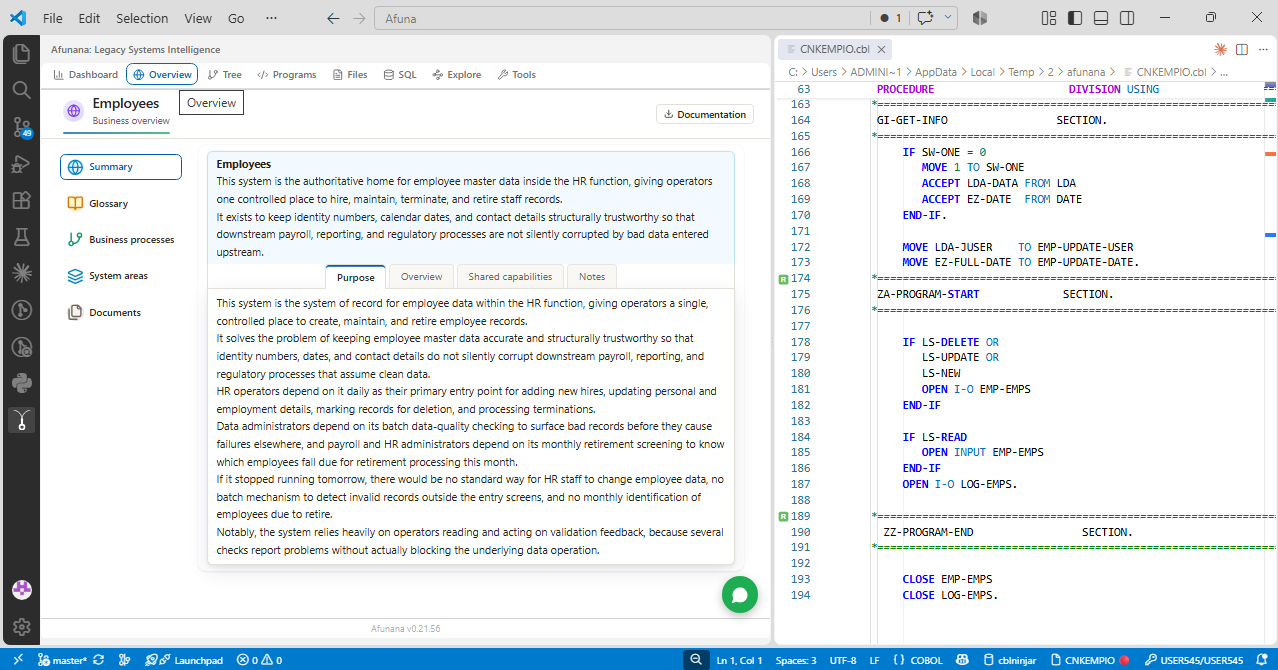Open notifications bell in status bar
This screenshot has width=1278, height=670.
coord(1262,660)
